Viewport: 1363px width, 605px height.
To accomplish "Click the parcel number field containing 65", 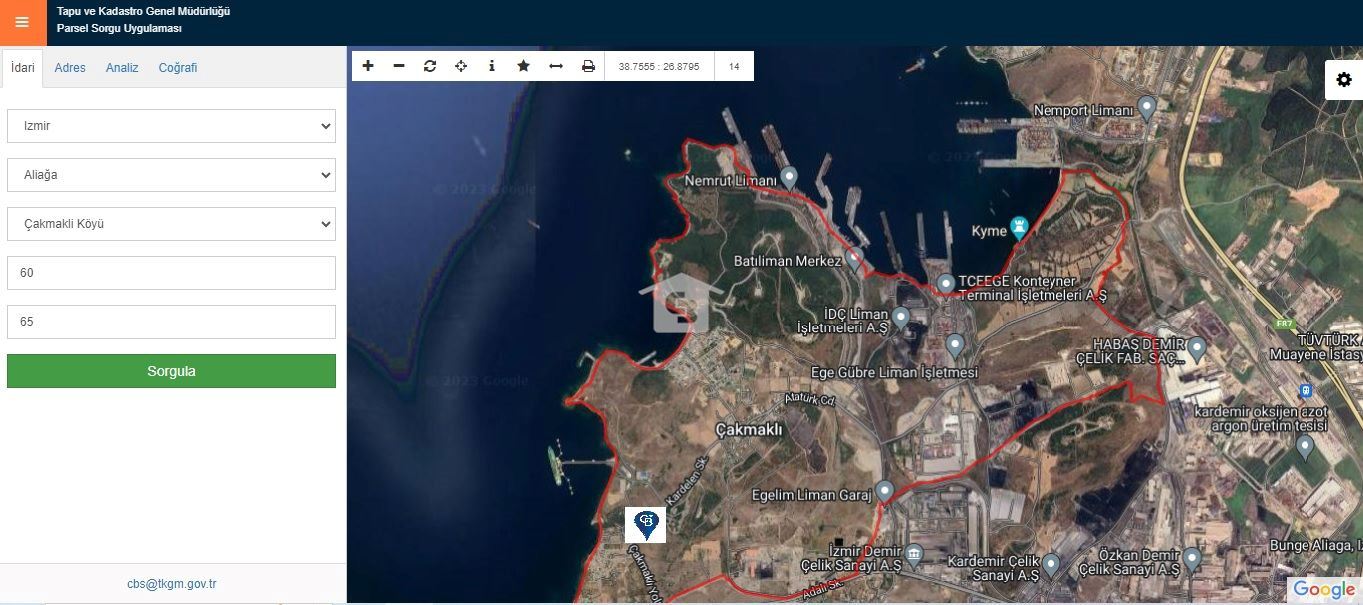I will (x=171, y=322).
